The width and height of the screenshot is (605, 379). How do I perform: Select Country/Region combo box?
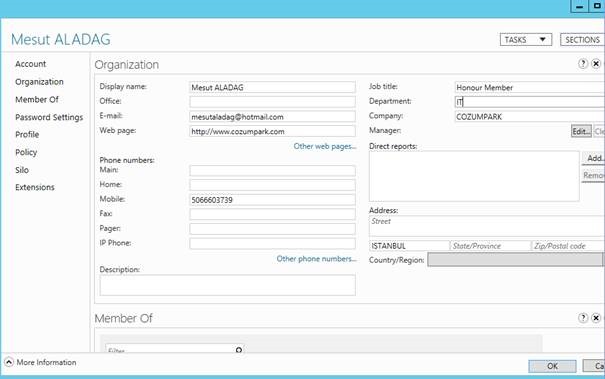pos(515,260)
